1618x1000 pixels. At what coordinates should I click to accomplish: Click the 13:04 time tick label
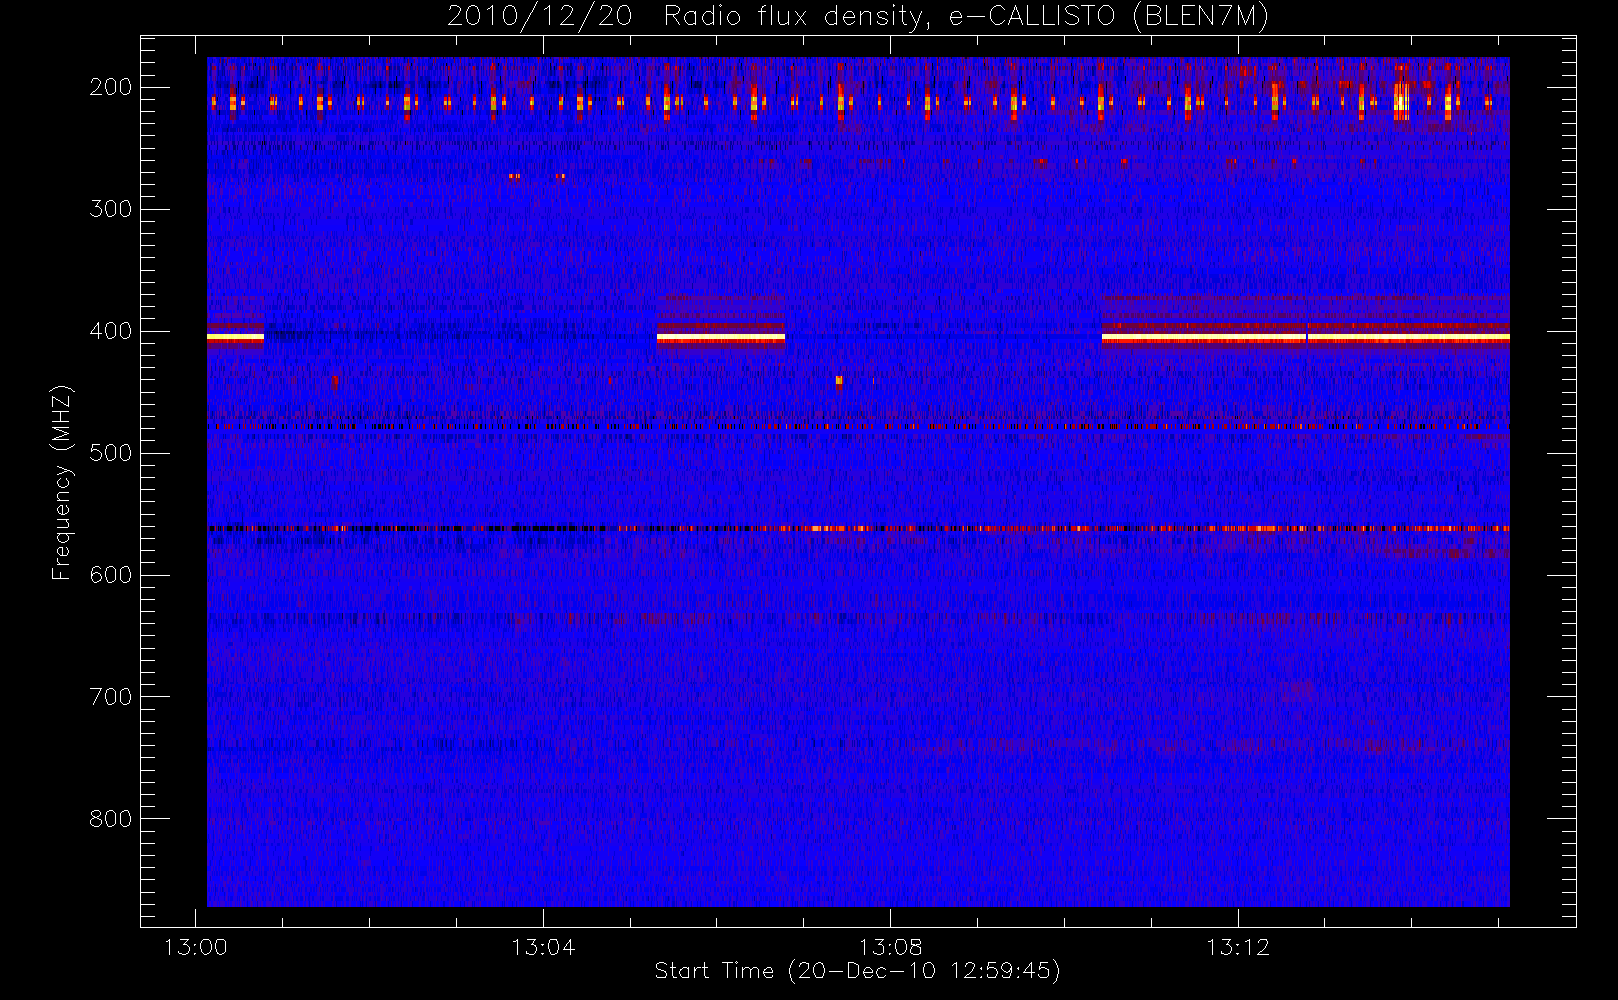[543, 947]
